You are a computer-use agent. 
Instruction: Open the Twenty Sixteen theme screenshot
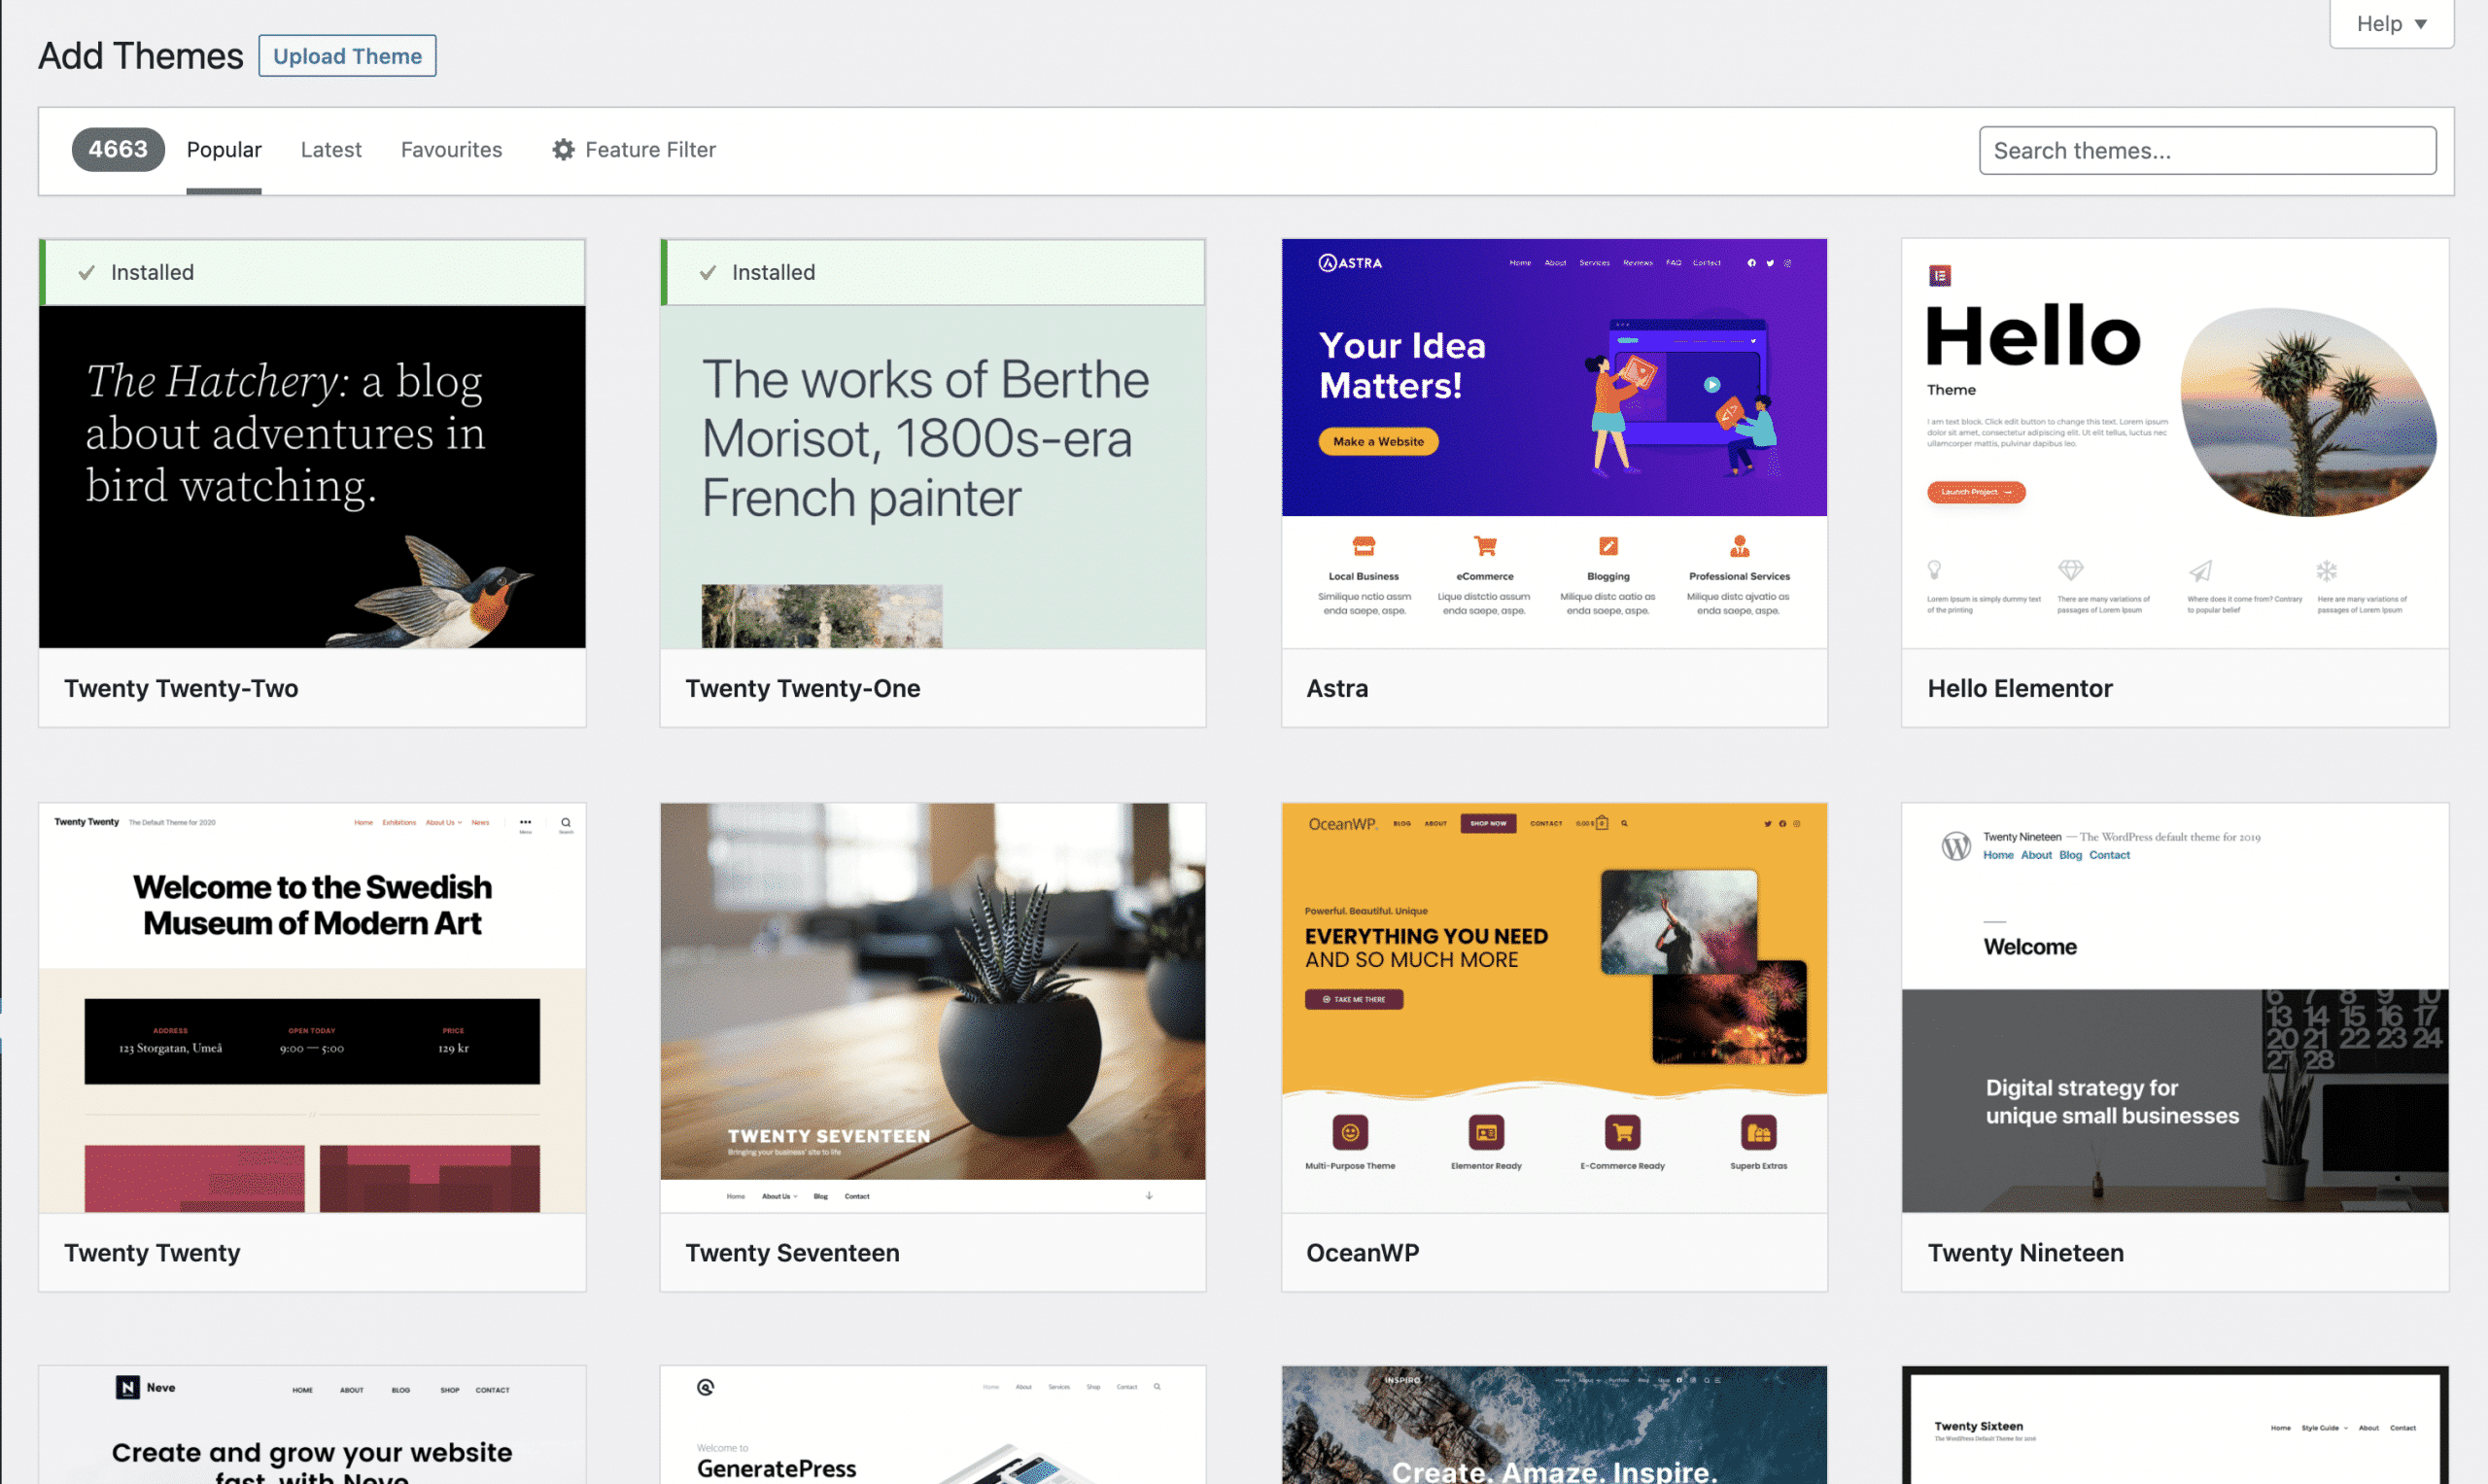click(2175, 1425)
